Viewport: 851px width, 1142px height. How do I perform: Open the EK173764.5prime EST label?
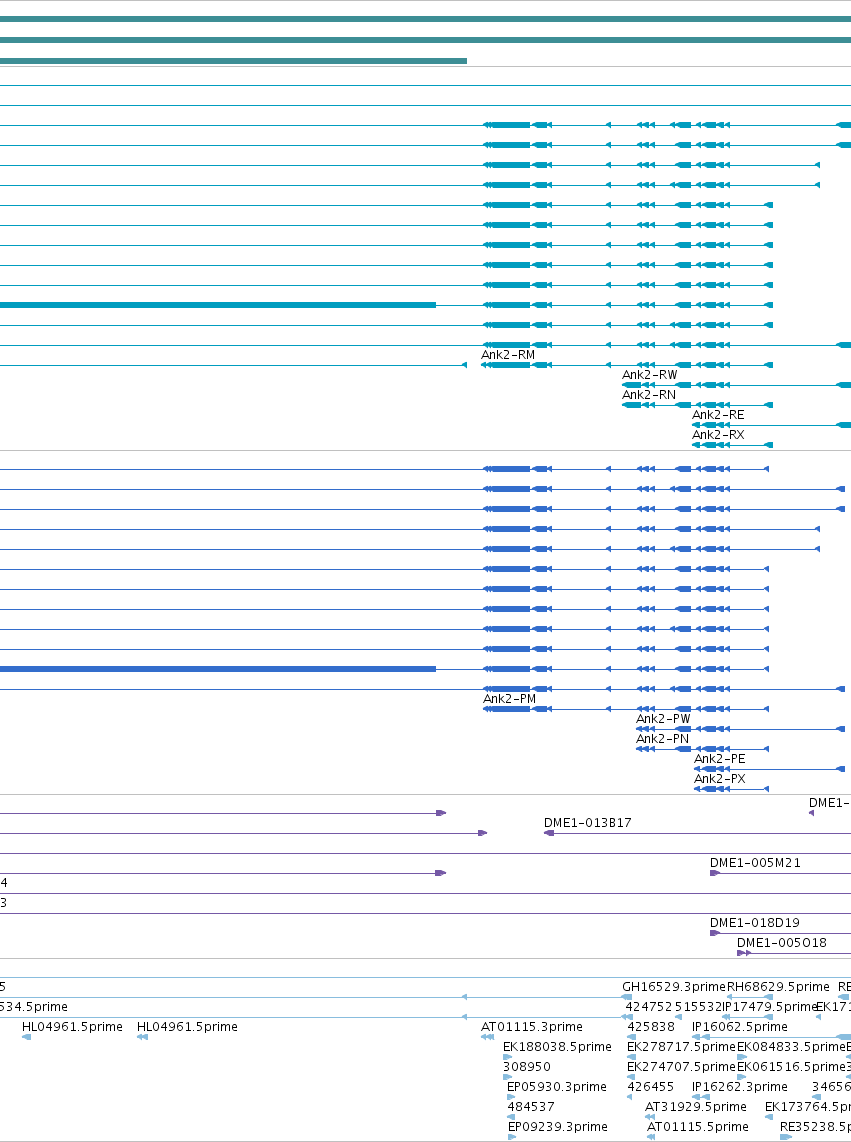click(x=808, y=1107)
